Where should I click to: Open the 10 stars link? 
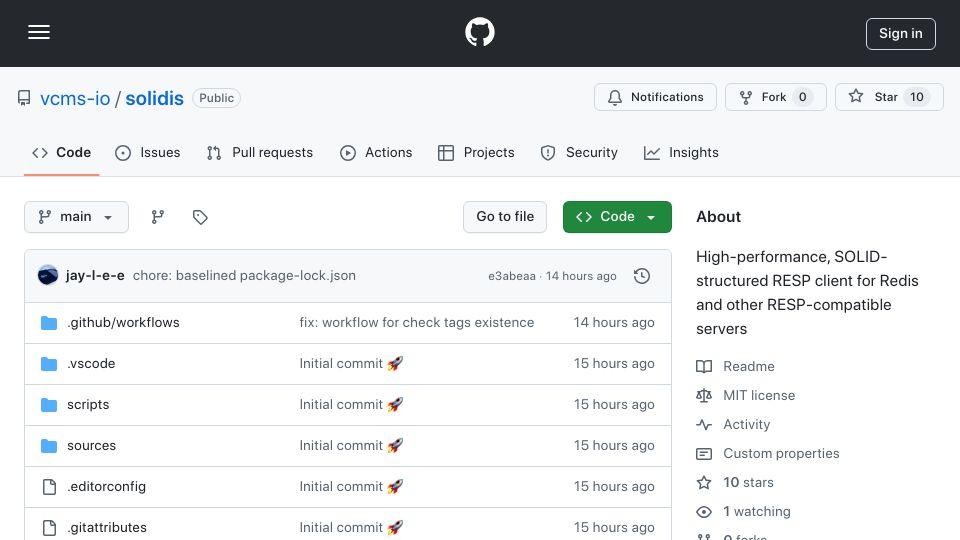[x=735, y=482]
